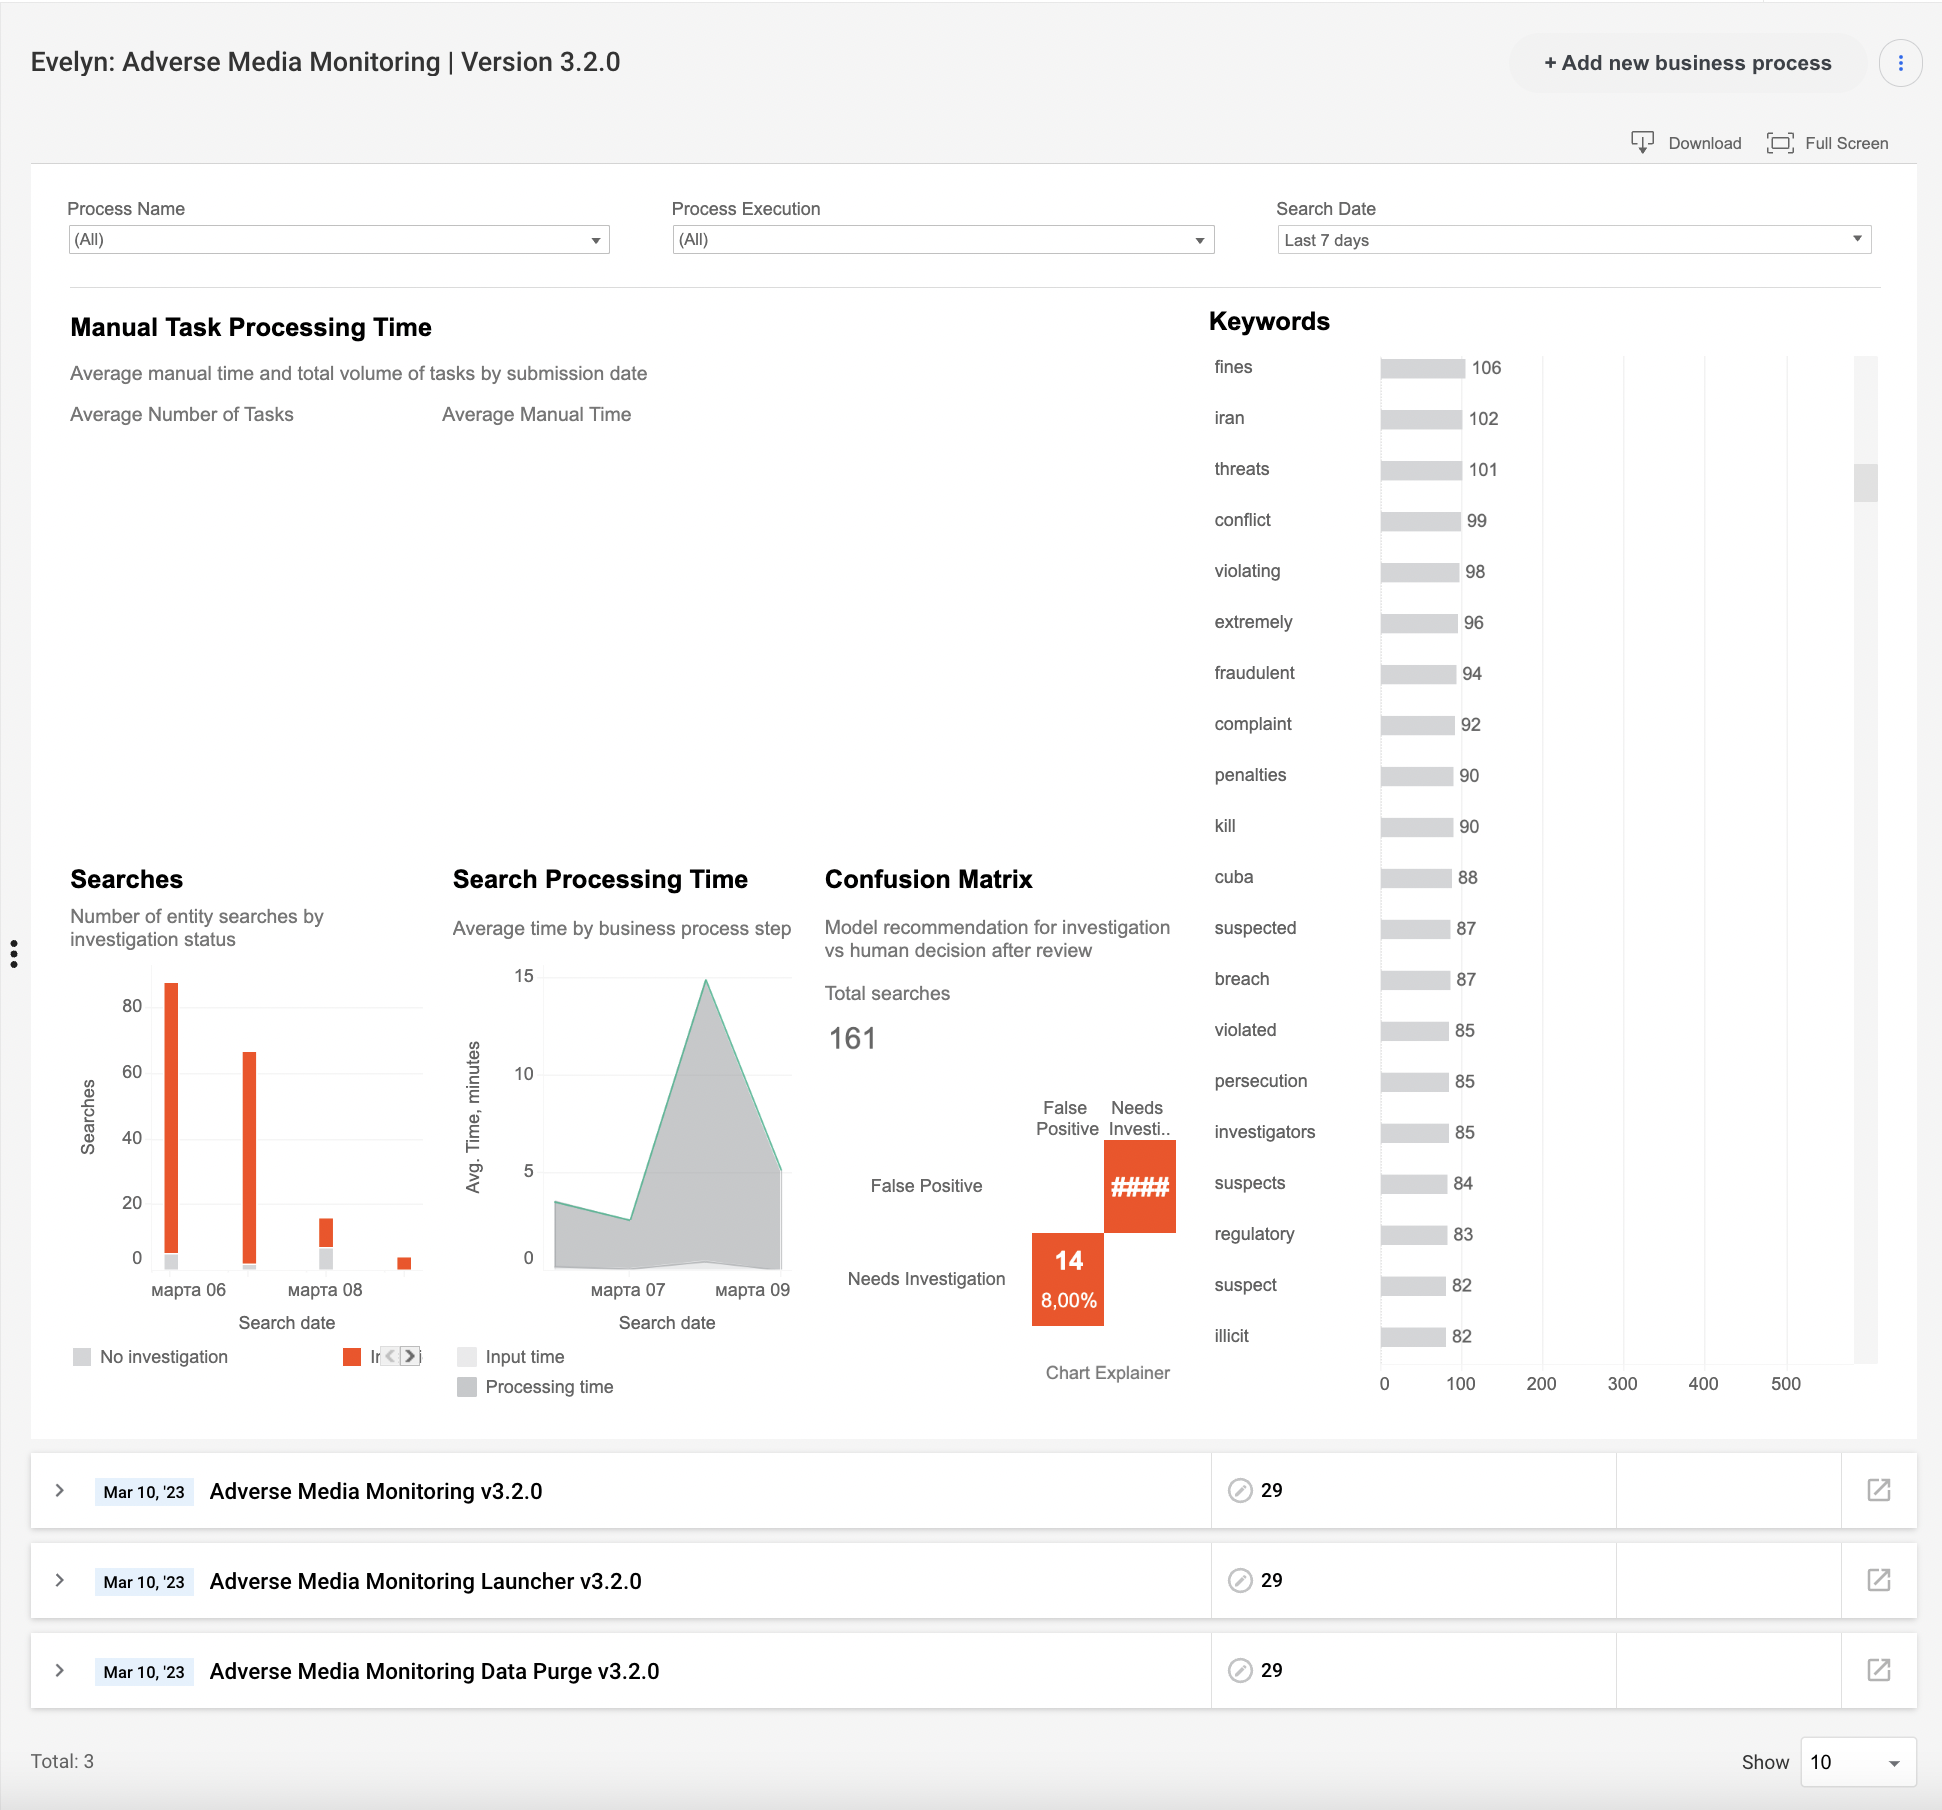
Task: Click the Download icon
Action: 1642,142
